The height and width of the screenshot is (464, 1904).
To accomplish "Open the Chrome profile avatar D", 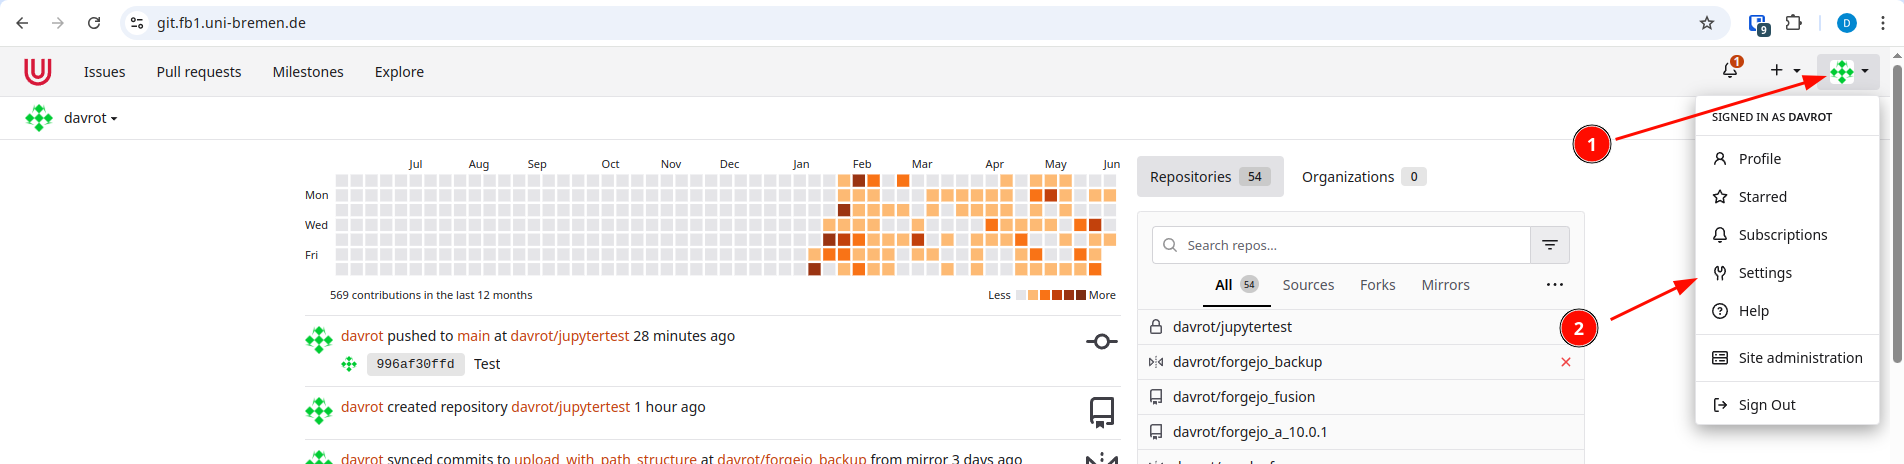I will tap(1846, 23).
